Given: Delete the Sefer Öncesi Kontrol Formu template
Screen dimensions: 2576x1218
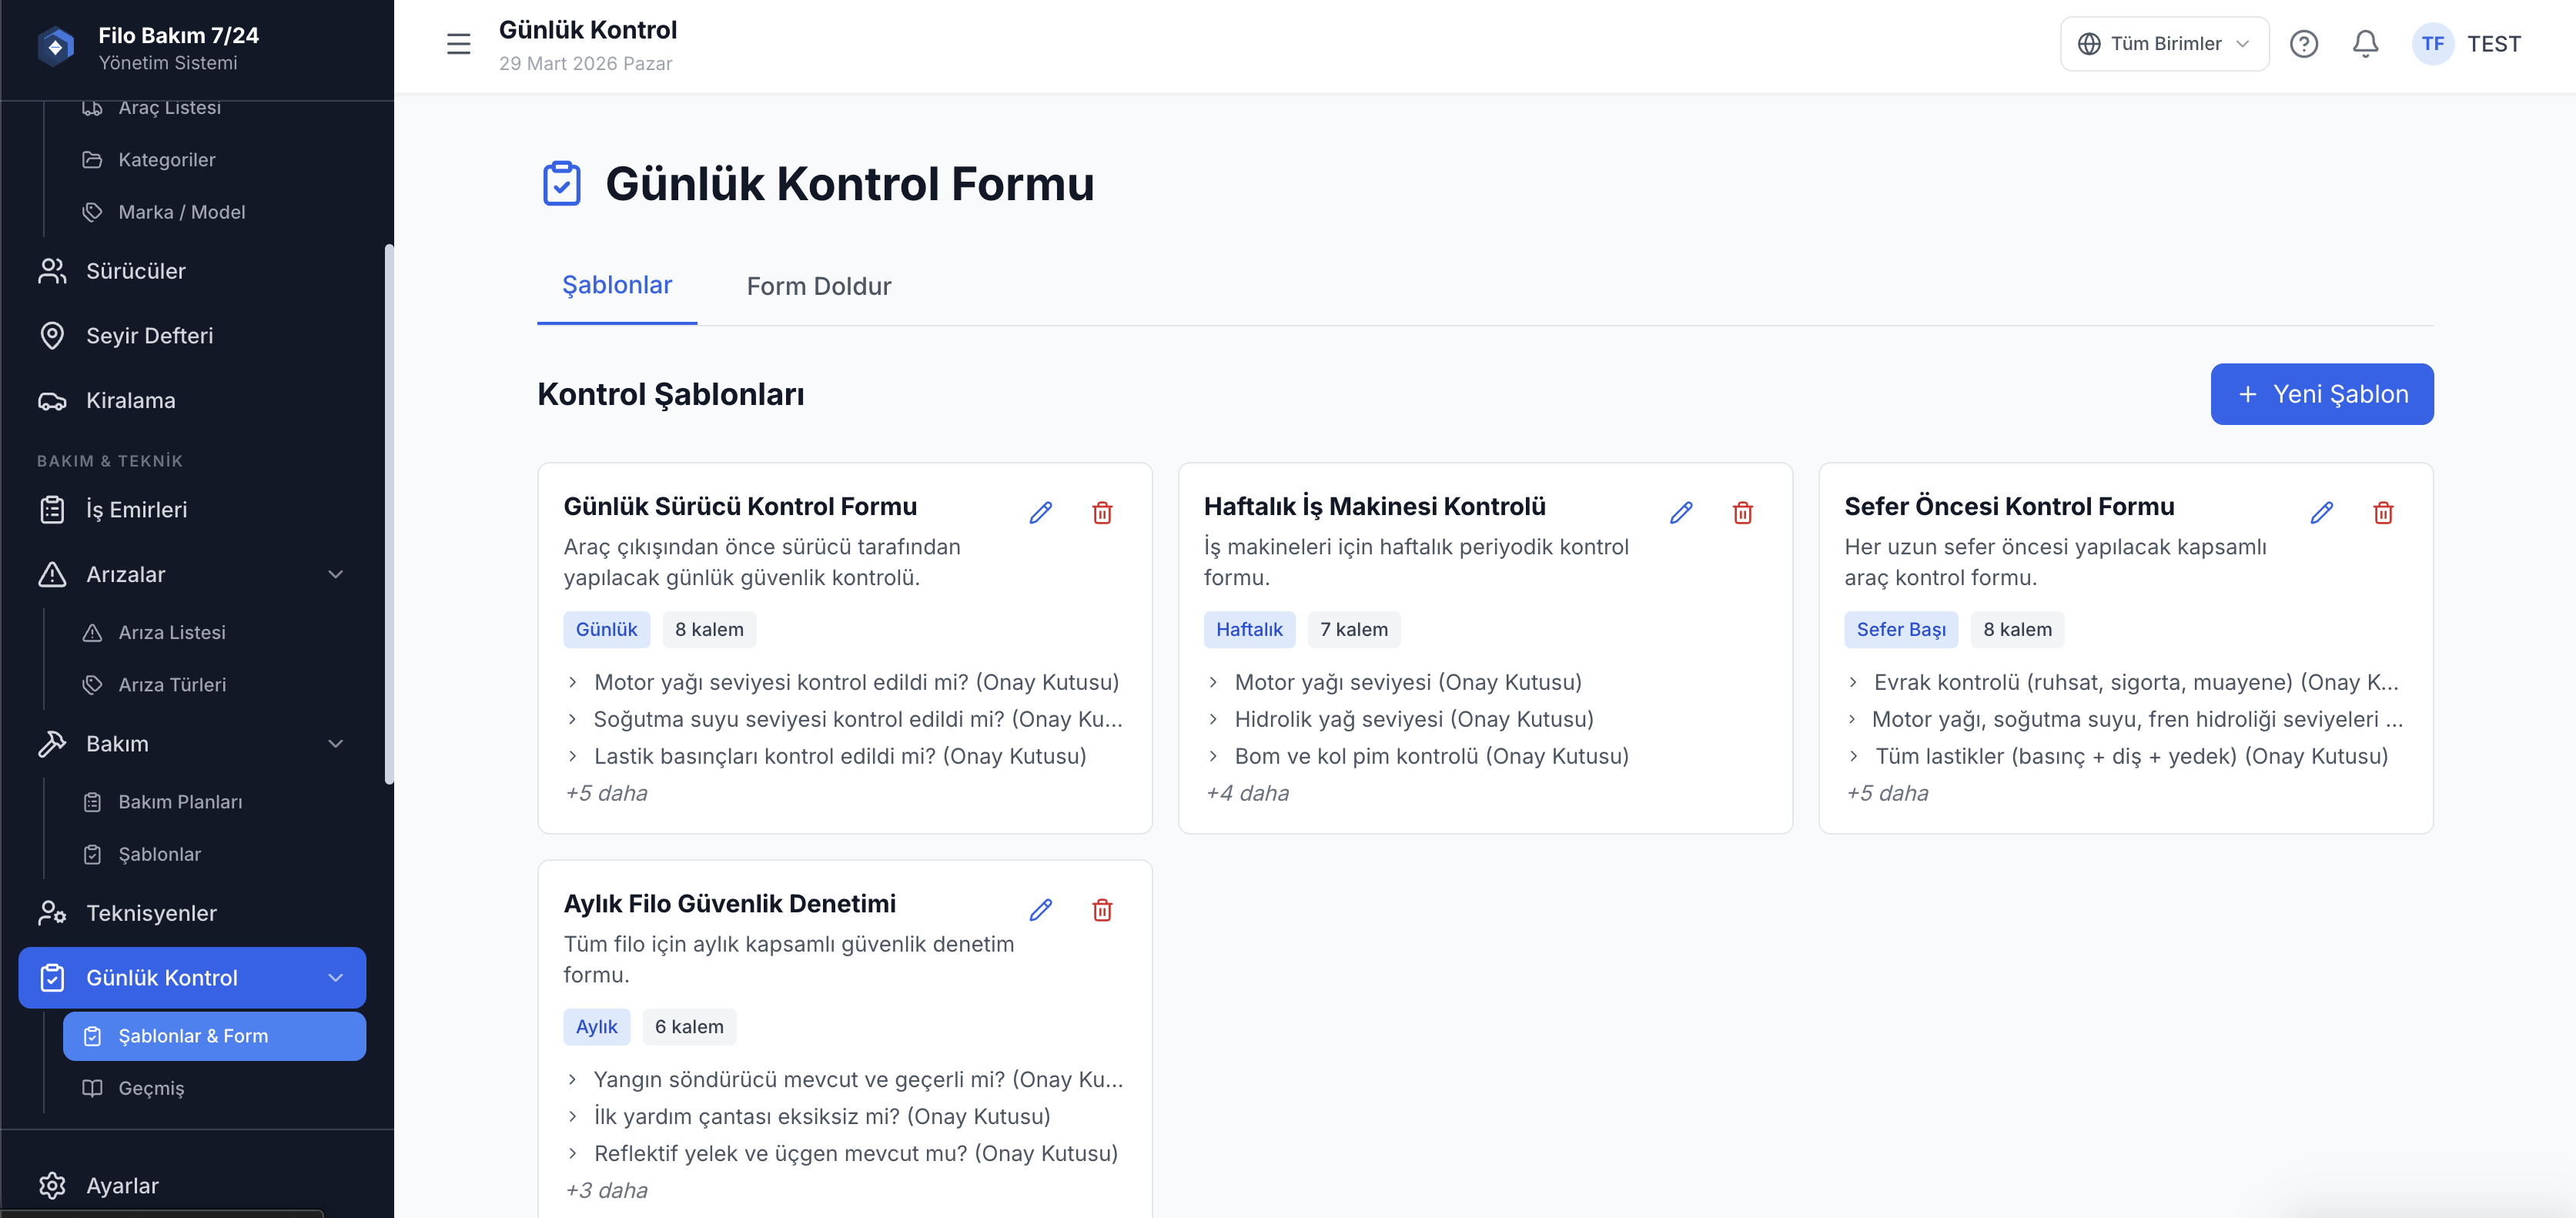Looking at the screenshot, I should point(2383,513).
